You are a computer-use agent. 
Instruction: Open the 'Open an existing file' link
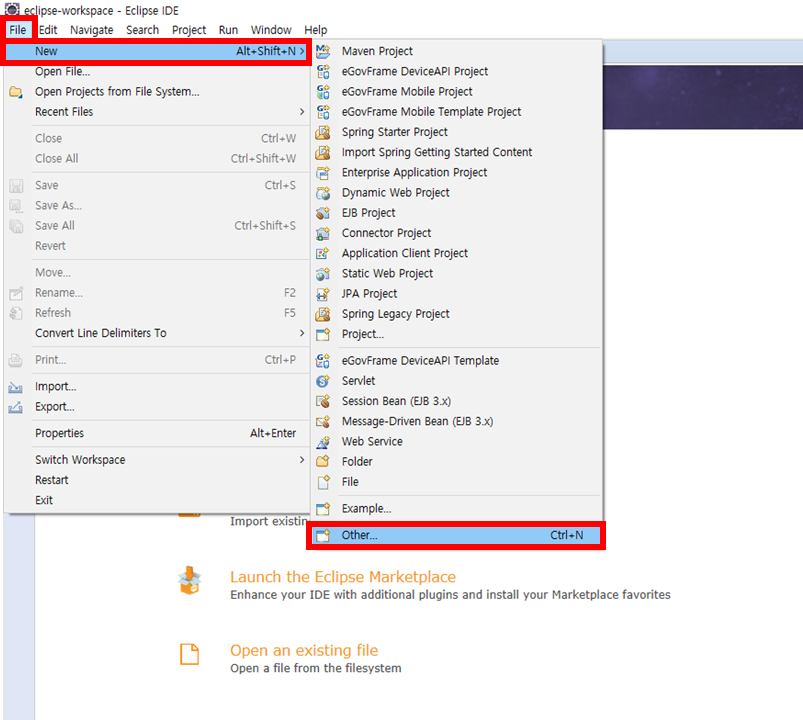coord(304,650)
